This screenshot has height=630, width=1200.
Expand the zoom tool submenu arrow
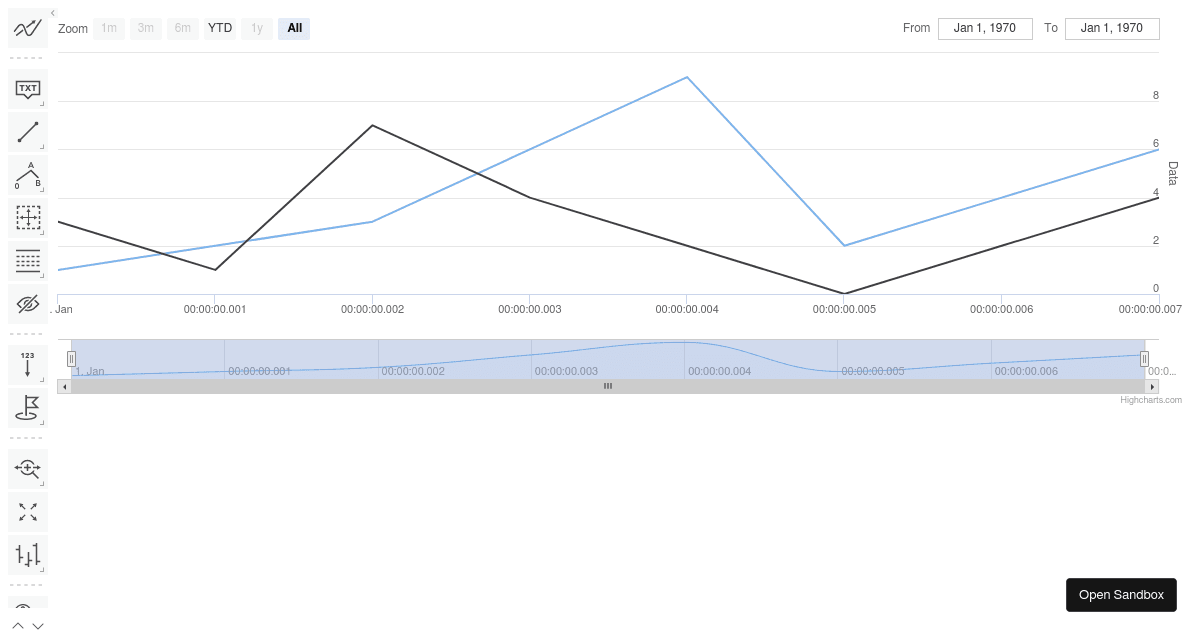42,483
